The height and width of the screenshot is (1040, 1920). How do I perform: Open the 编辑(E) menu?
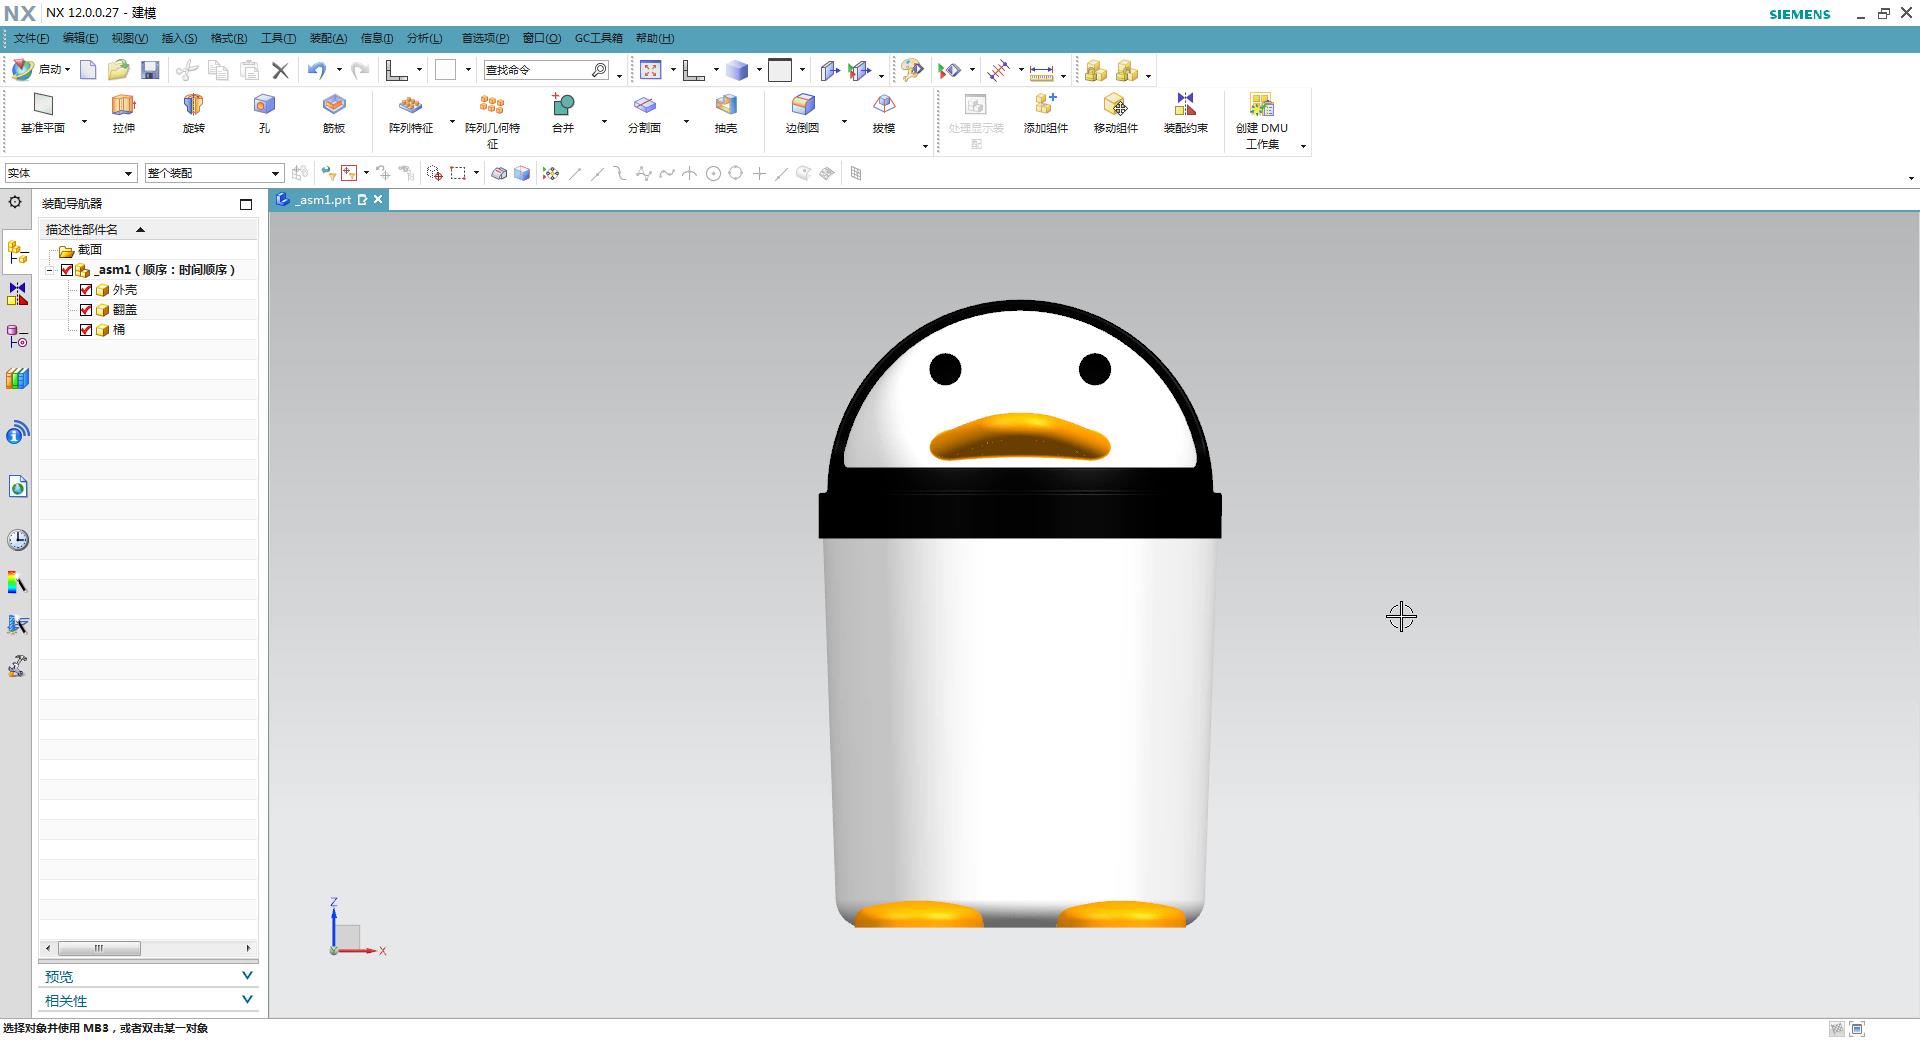click(x=80, y=38)
